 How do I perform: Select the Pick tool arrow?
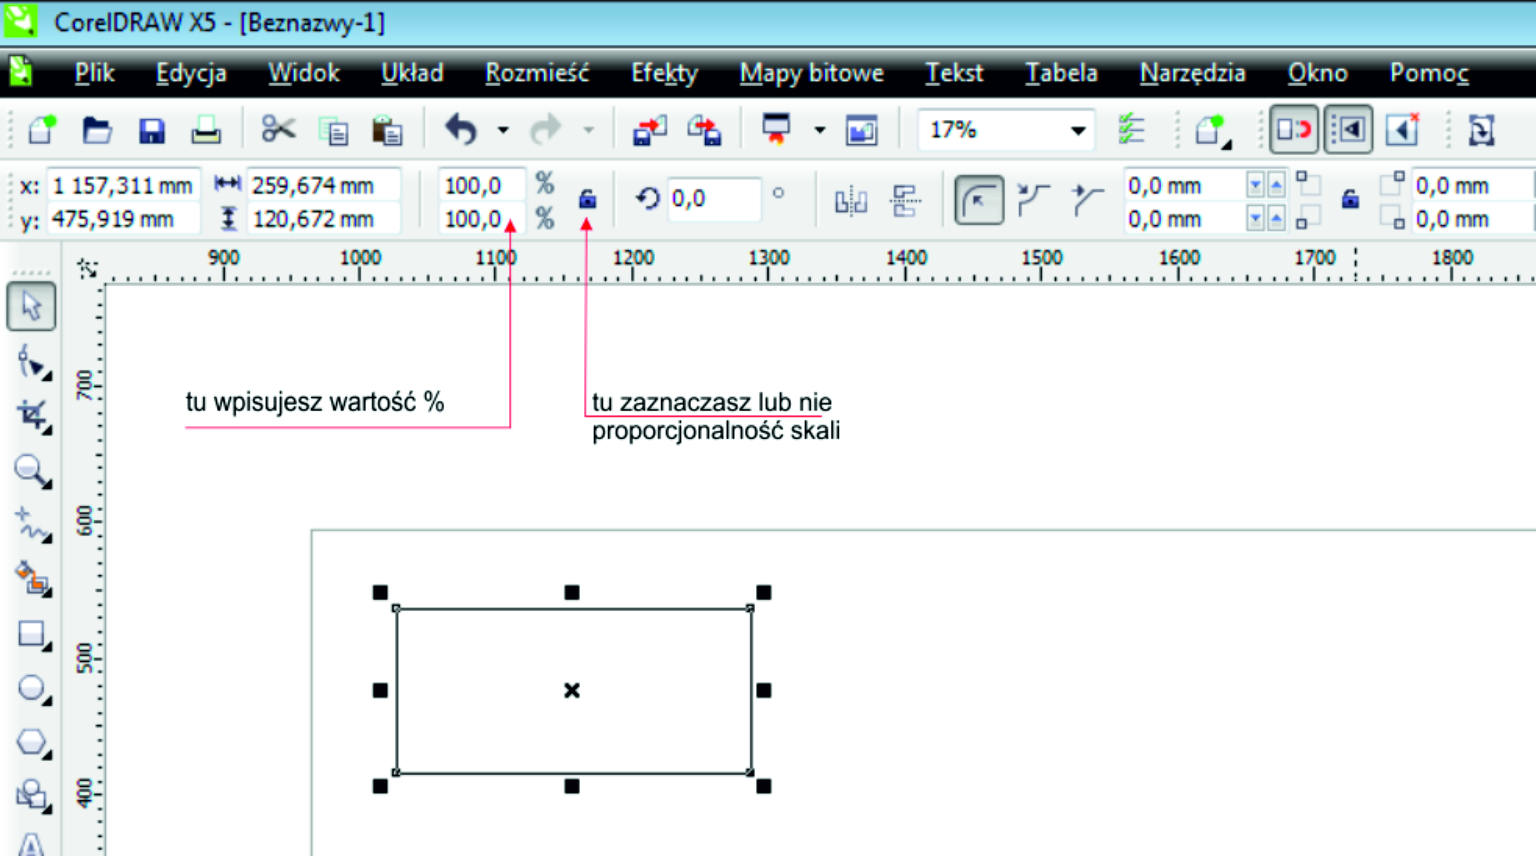pos(31,306)
